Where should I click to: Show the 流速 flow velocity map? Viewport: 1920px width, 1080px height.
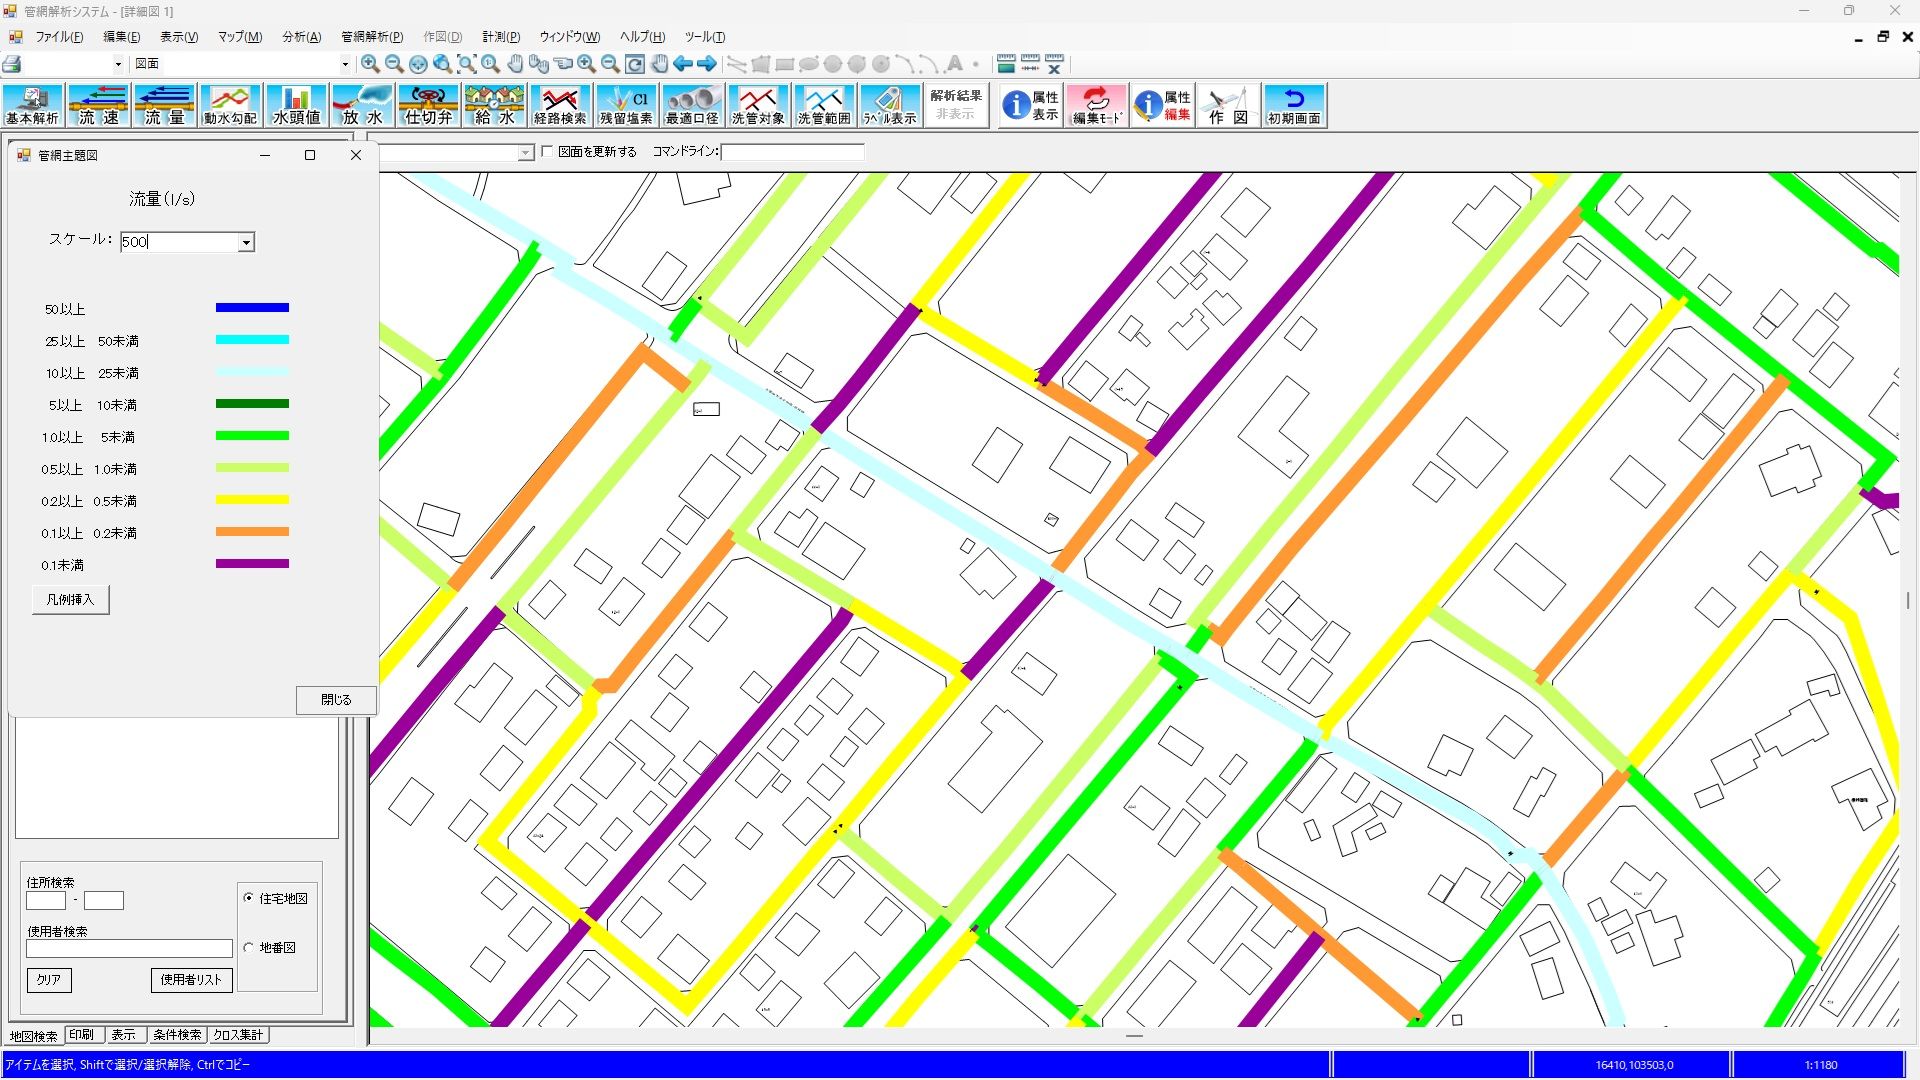98,105
